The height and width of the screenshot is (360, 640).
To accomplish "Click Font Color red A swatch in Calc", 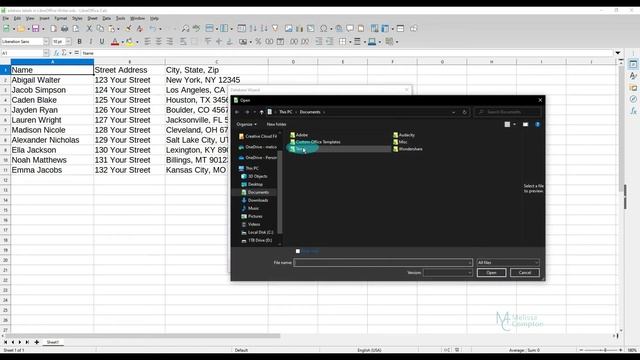I will [115, 42].
